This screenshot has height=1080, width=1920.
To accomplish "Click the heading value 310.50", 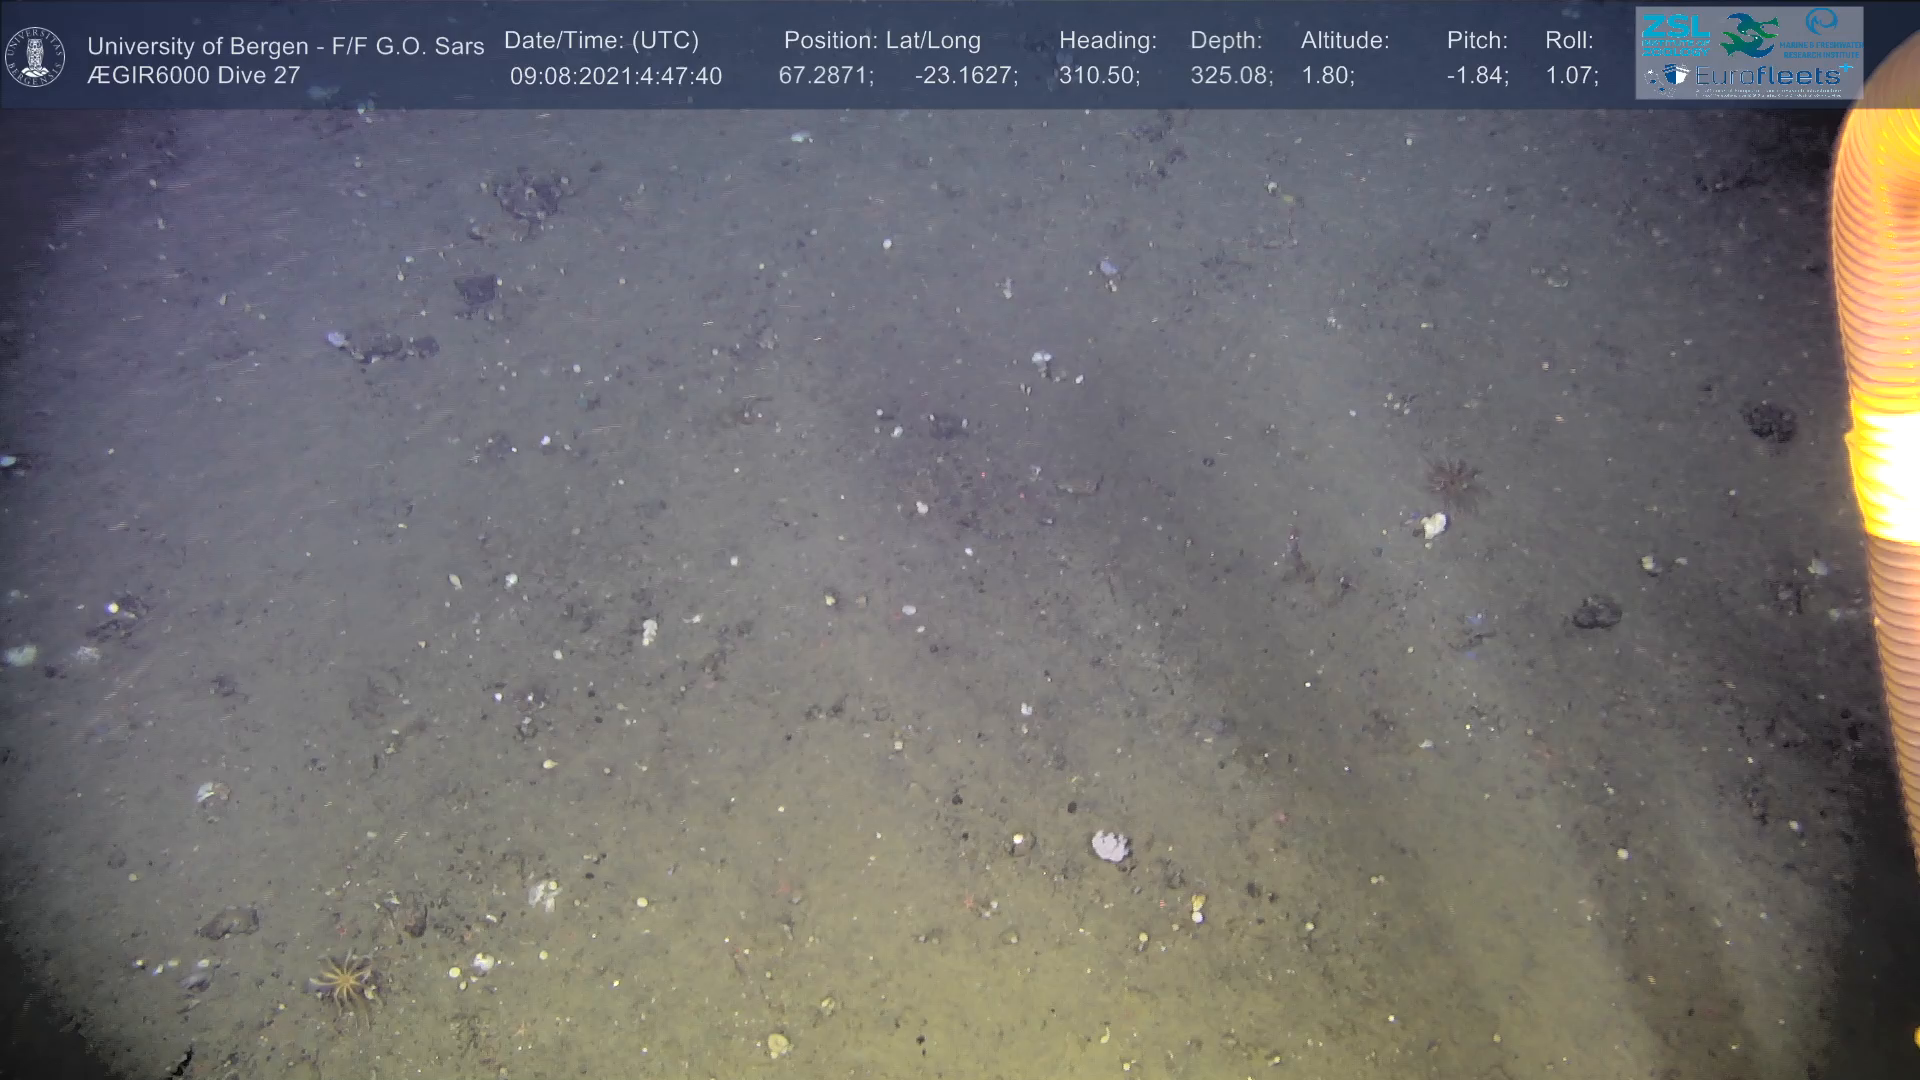I will point(1098,76).
